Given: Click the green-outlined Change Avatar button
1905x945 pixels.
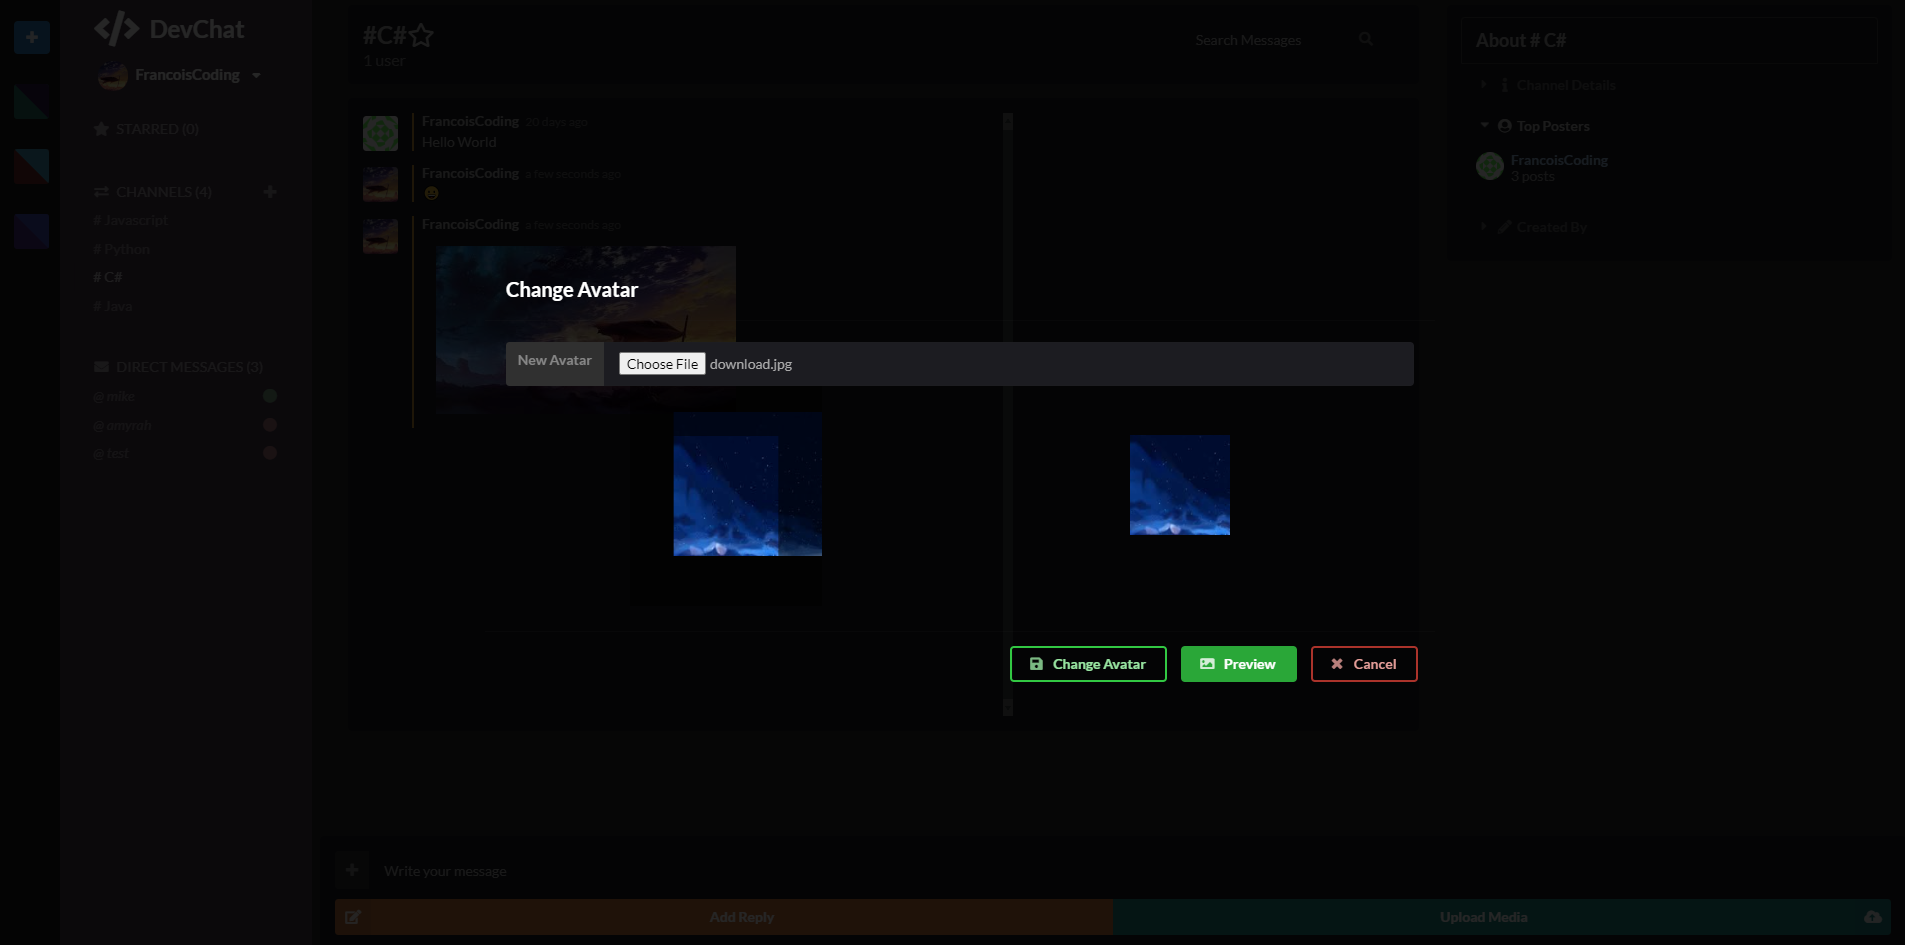Looking at the screenshot, I should 1088,664.
